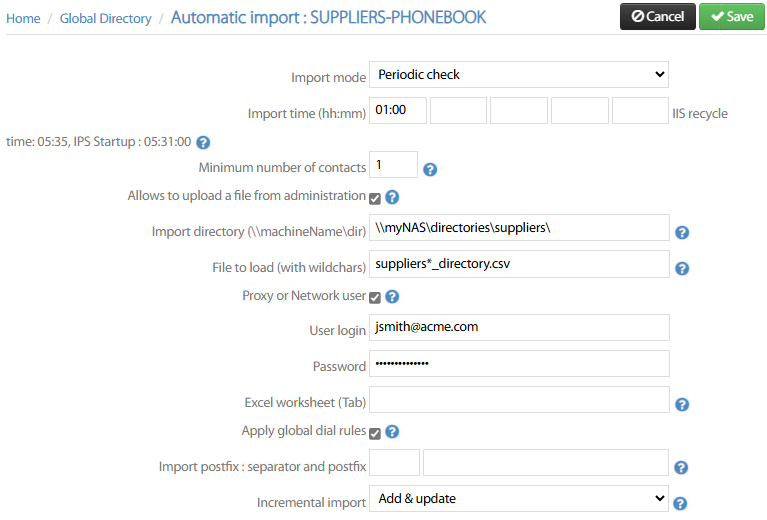Click help icon beside File to load field
The height and width of the screenshot is (520, 767).
(x=682, y=268)
